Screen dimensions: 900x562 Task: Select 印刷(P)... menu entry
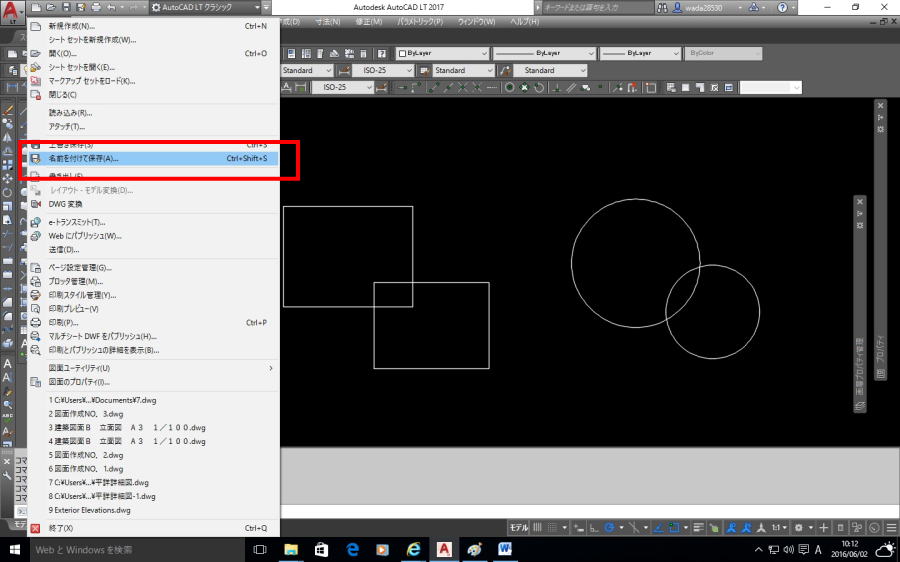[154, 323]
